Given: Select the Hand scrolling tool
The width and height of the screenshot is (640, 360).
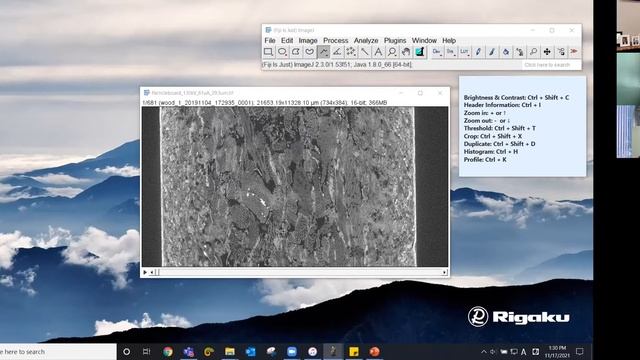Looking at the screenshot, I should (x=406, y=52).
